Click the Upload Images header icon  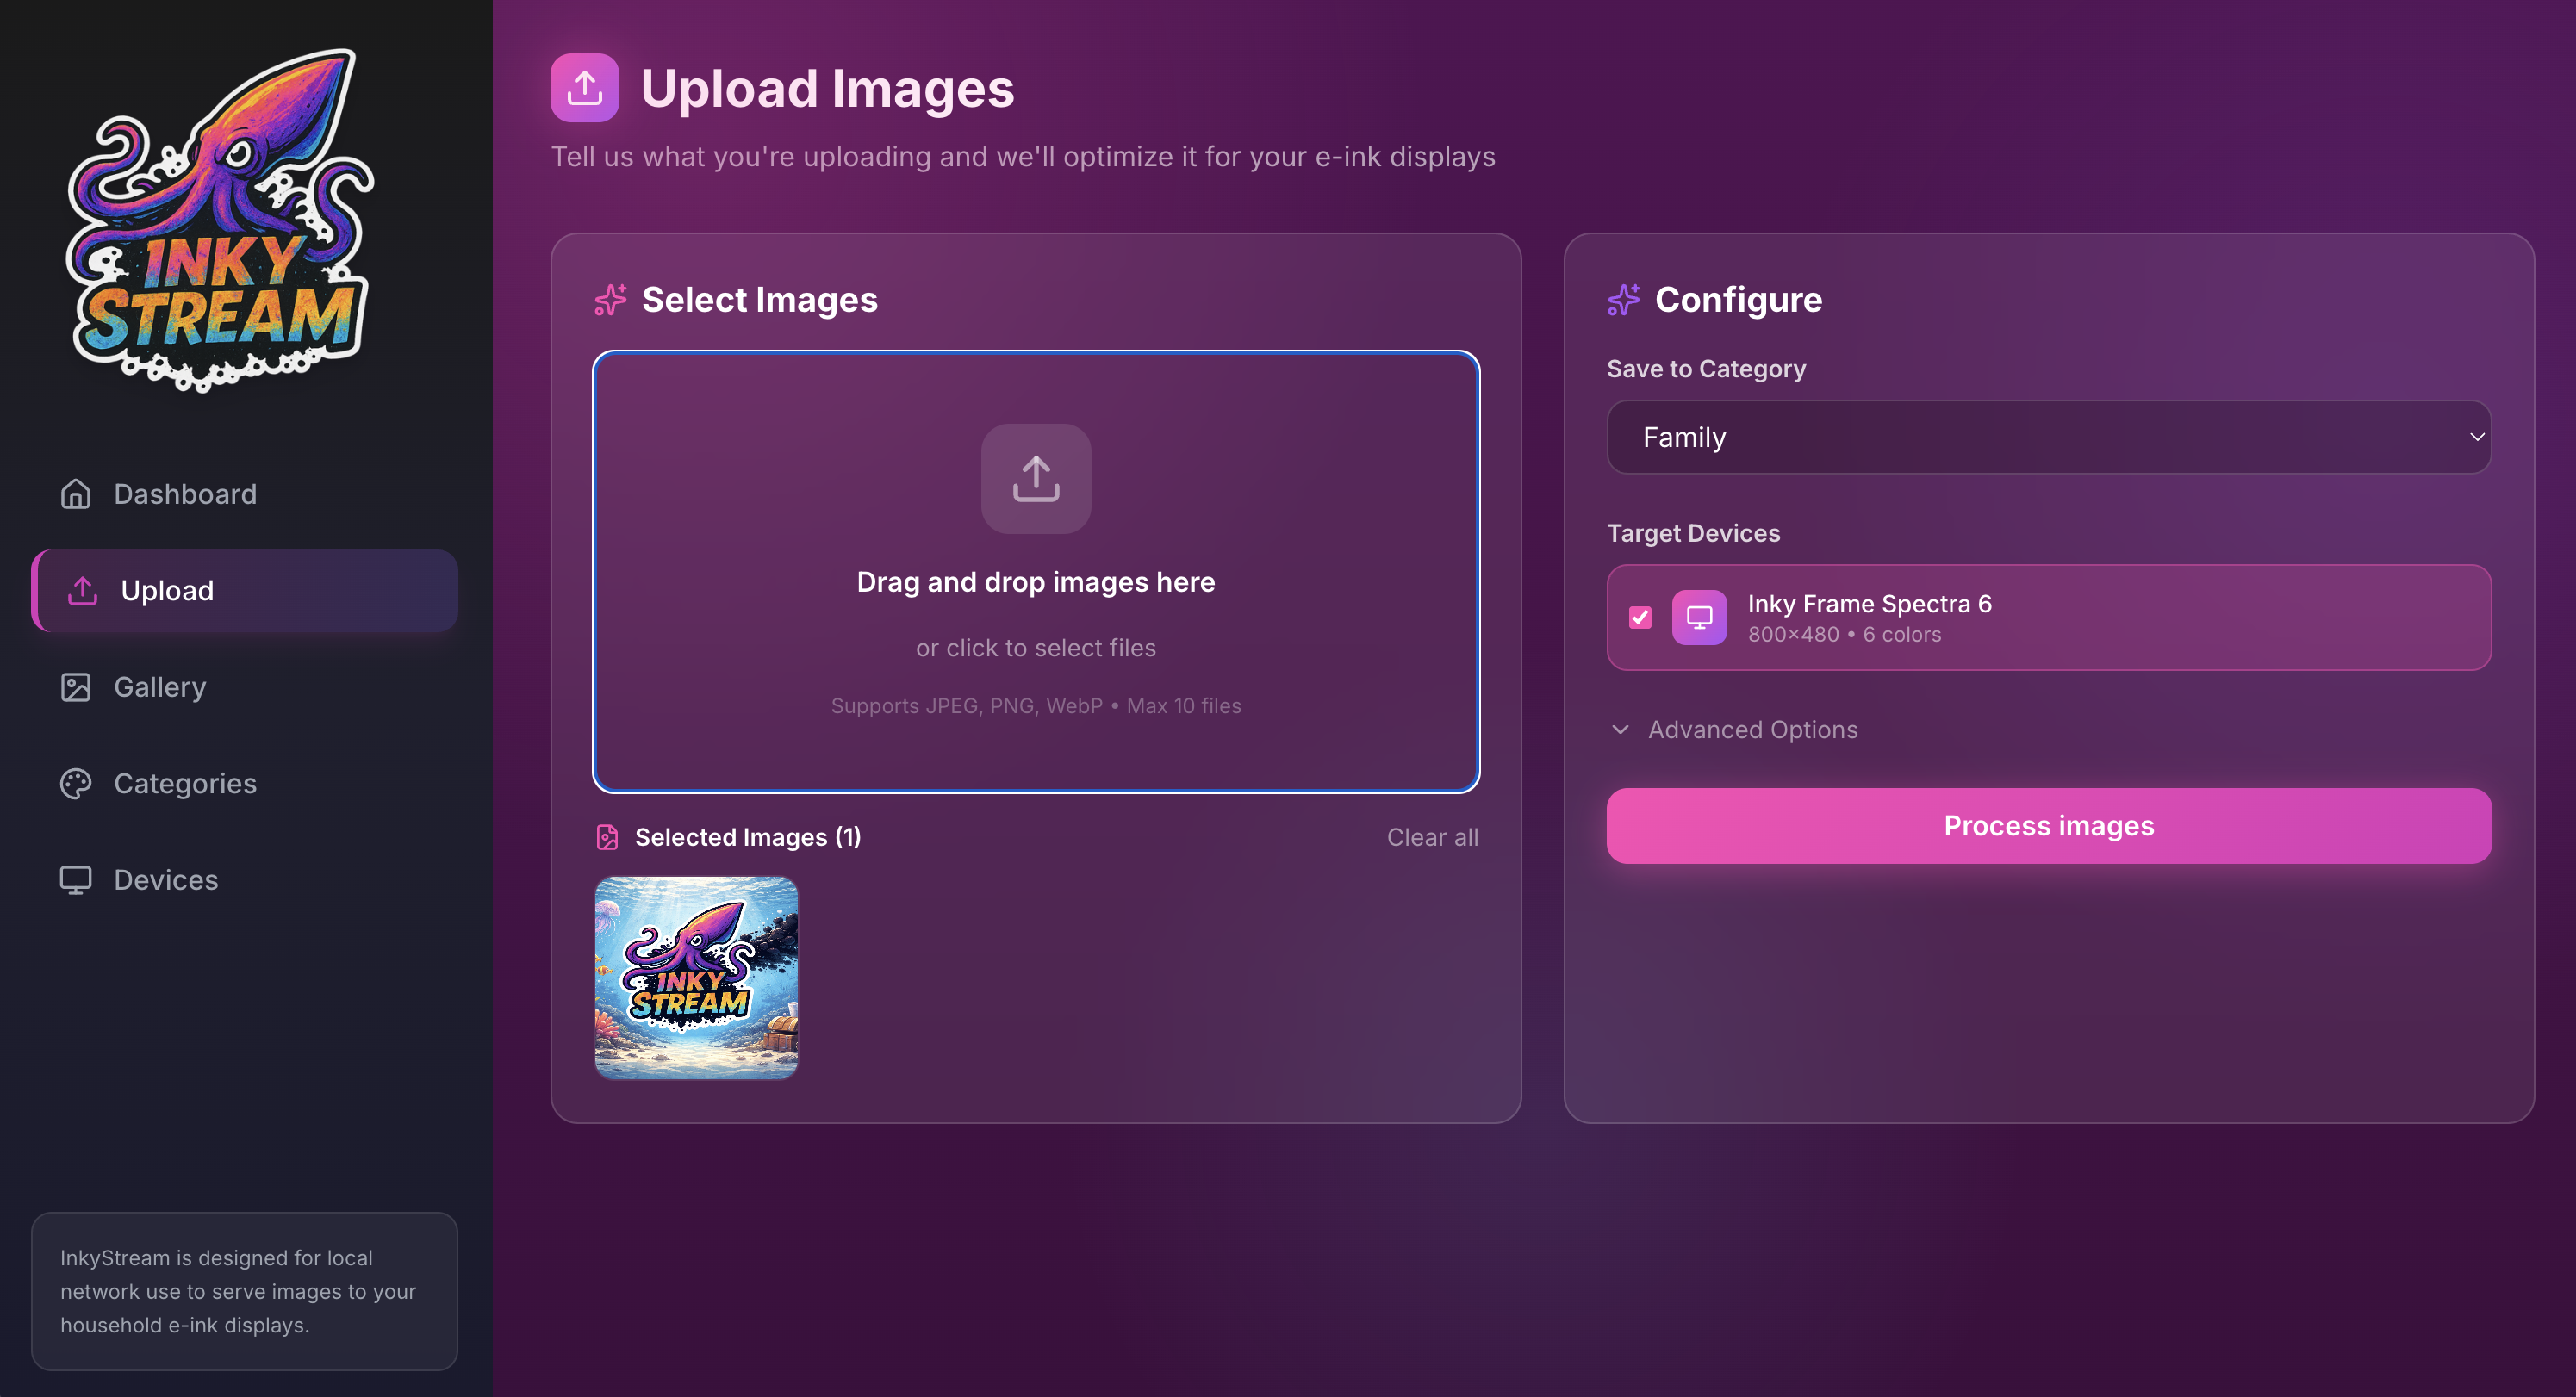[585, 88]
